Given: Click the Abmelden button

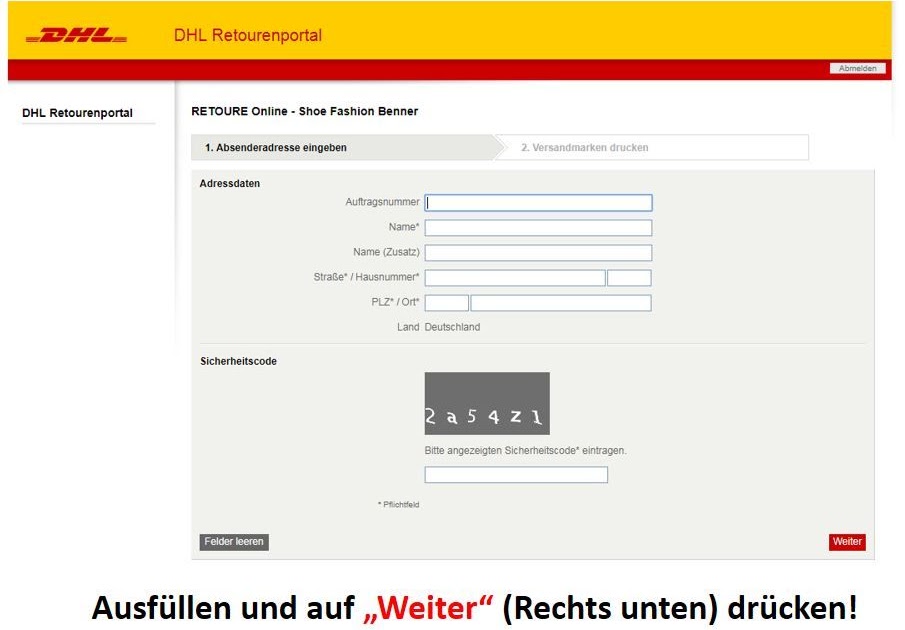Looking at the screenshot, I should 857,68.
